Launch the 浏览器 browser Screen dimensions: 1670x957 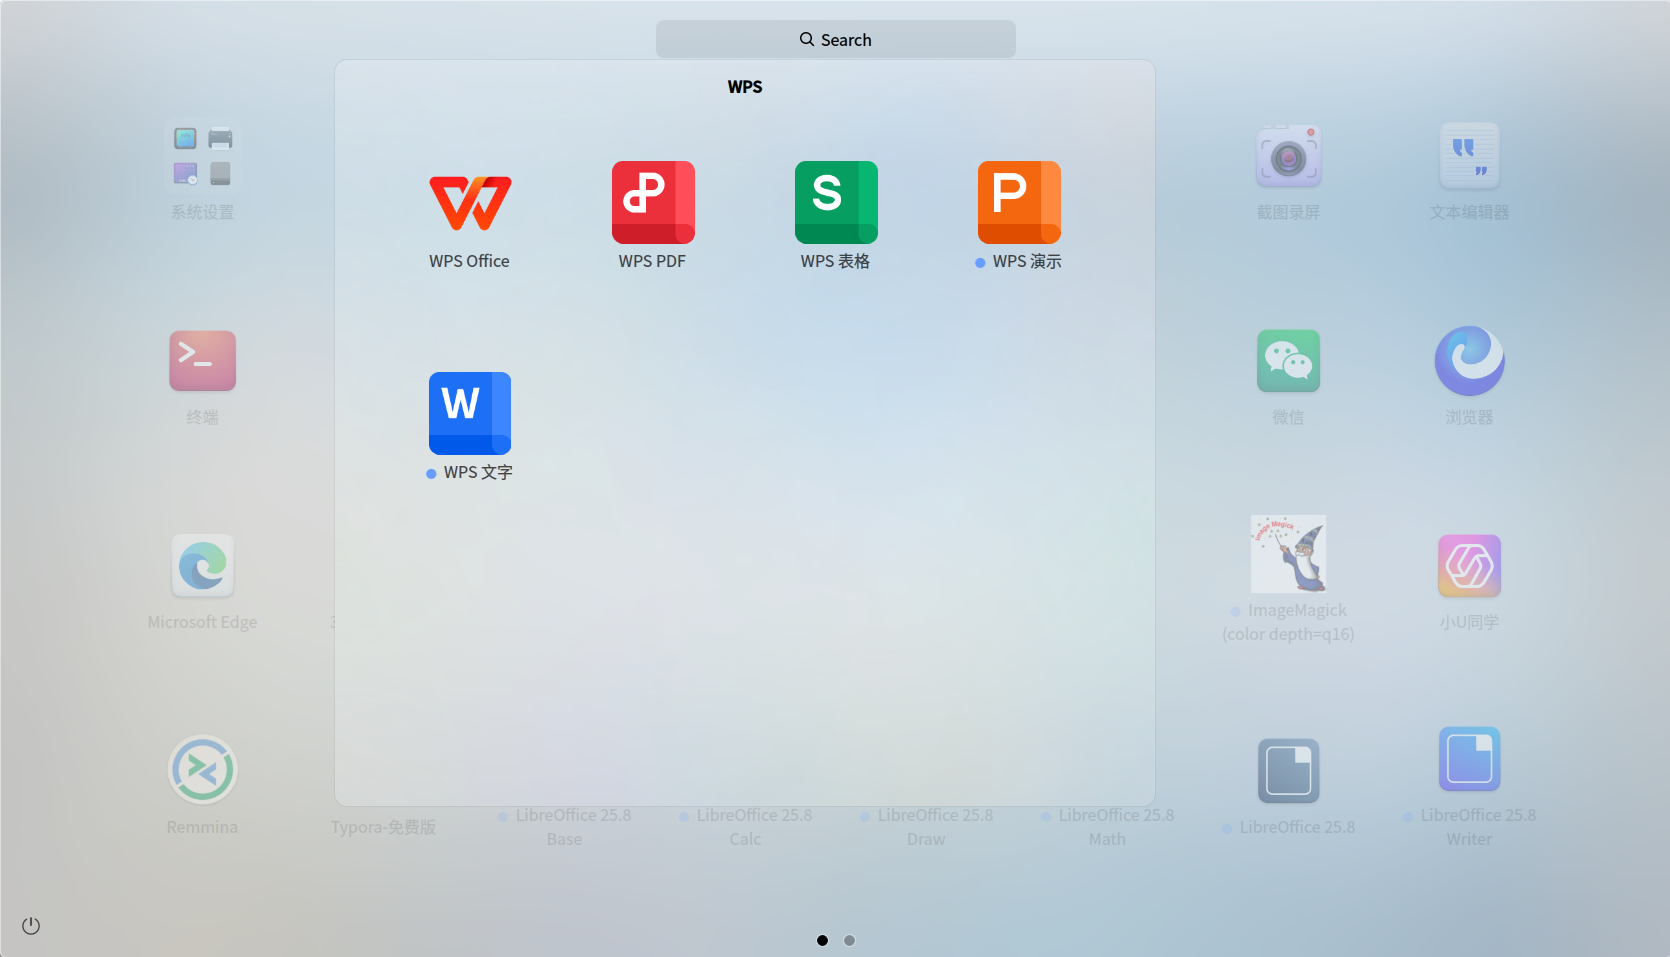point(1470,361)
